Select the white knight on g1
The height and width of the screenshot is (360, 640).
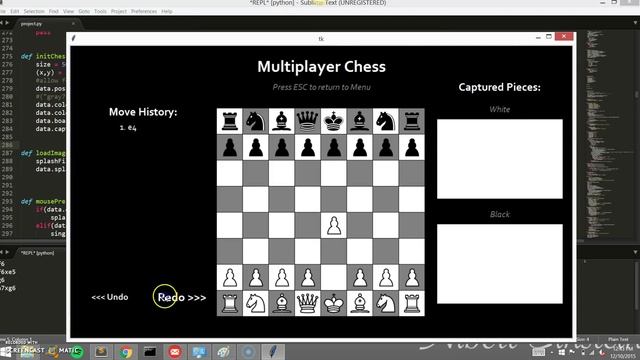tap(386, 304)
